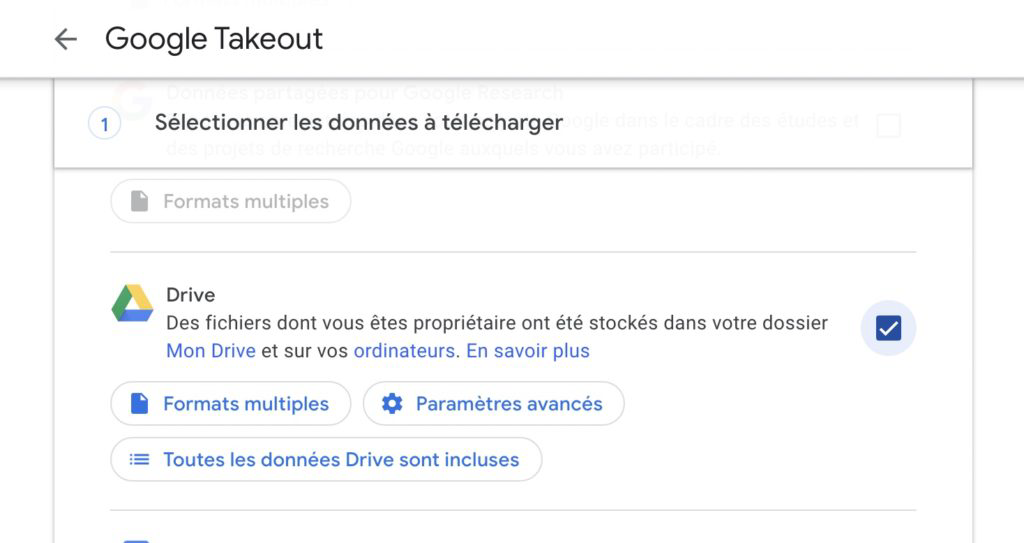Open Paramètres avancés for Drive
Screen dimensions: 1024x543
[x=494, y=404]
